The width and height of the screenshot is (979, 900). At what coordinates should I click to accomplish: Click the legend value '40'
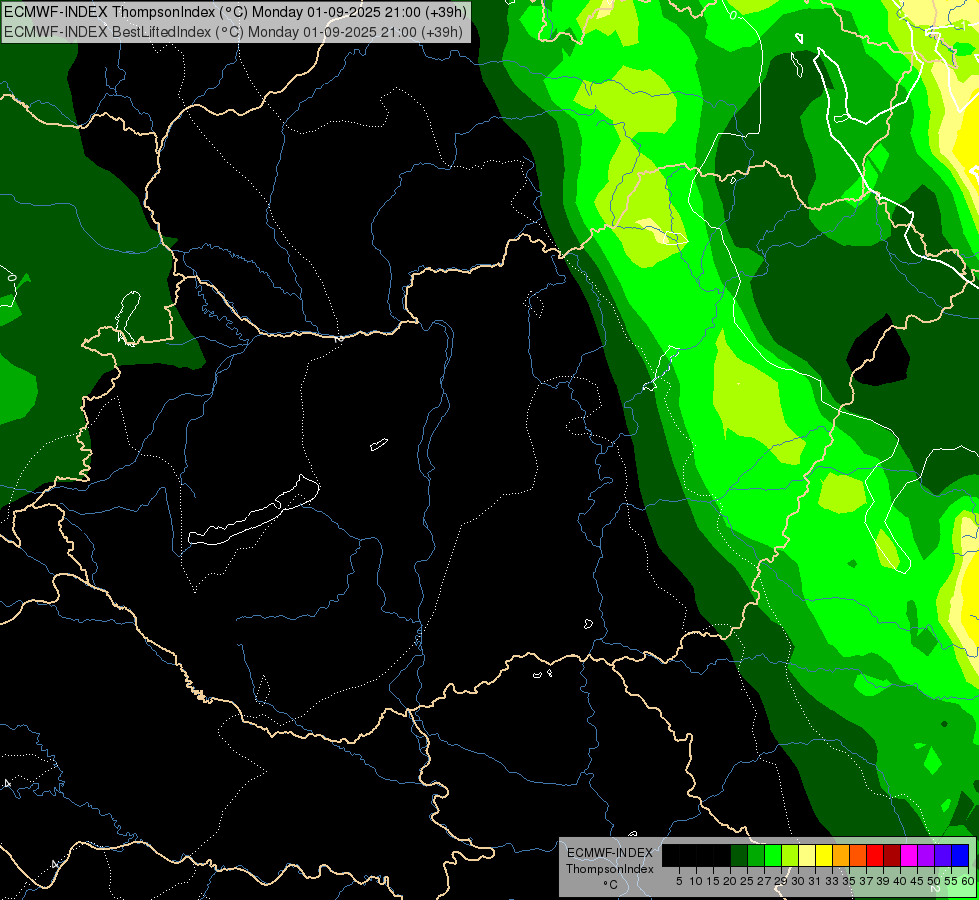point(900,881)
